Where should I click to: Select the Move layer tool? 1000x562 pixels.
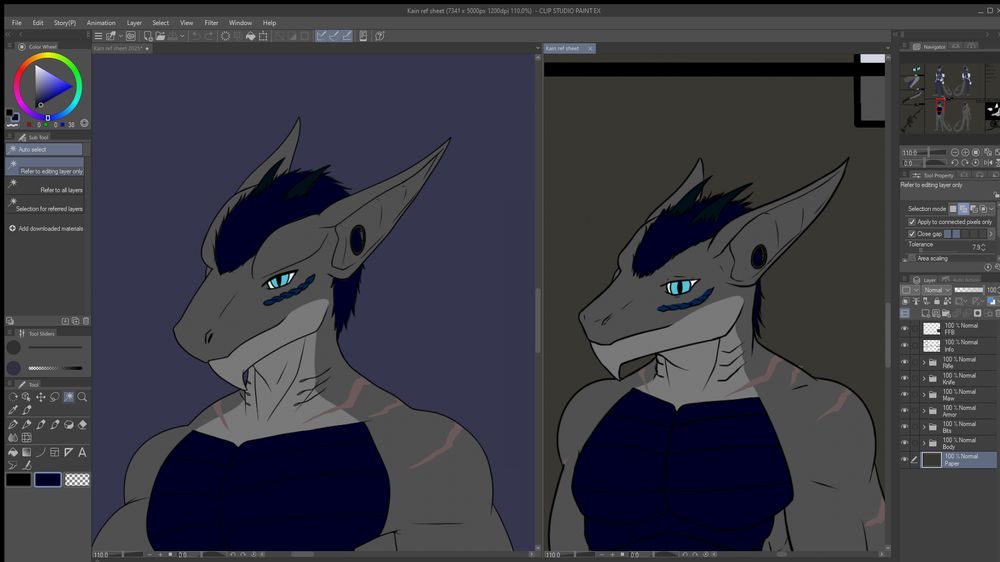(x=40, y=397)
